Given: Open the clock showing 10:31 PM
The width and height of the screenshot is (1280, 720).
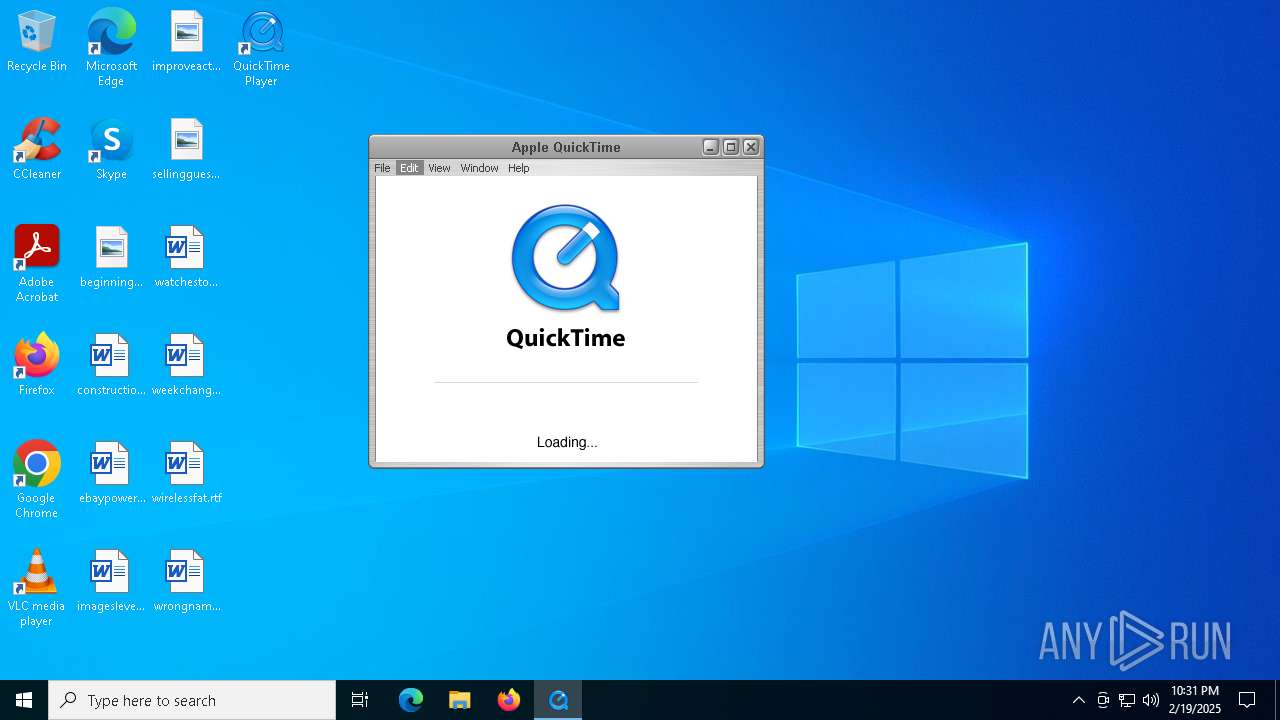Looking at the screenshot, I should click(1195, 700).
